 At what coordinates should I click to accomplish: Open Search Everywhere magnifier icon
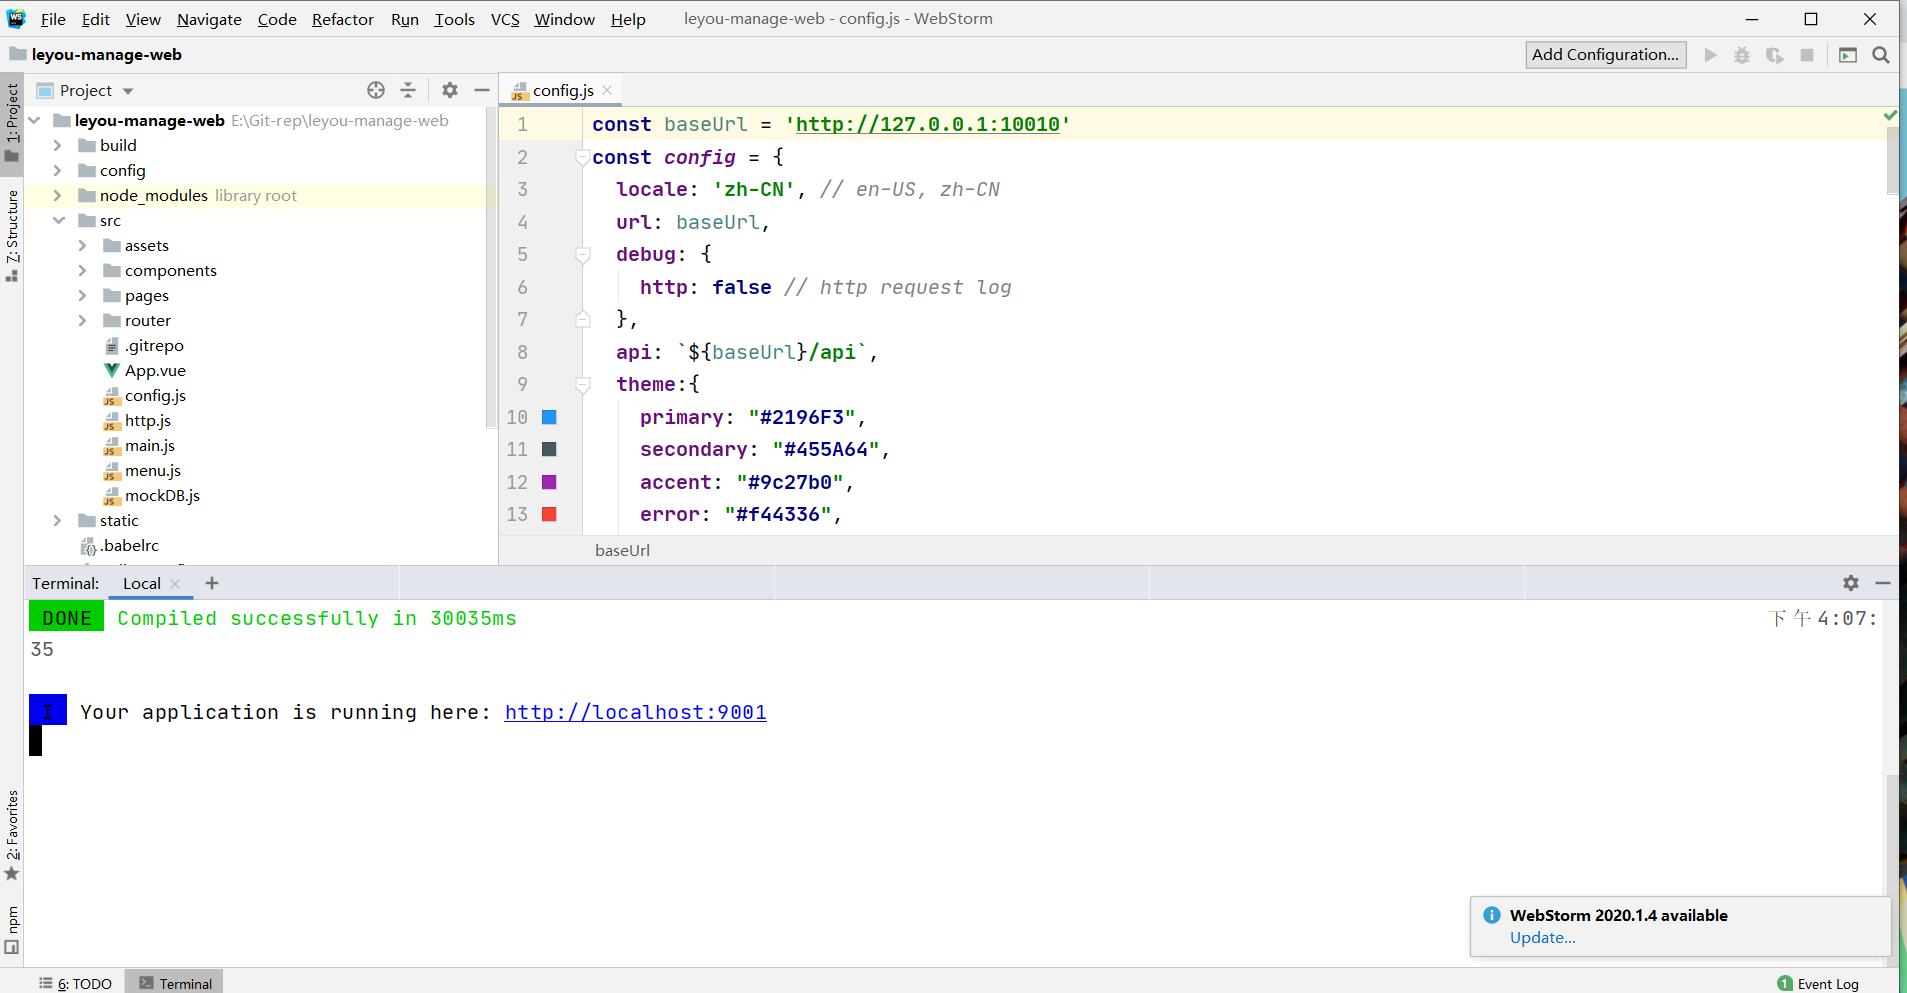pos(1881,55)
